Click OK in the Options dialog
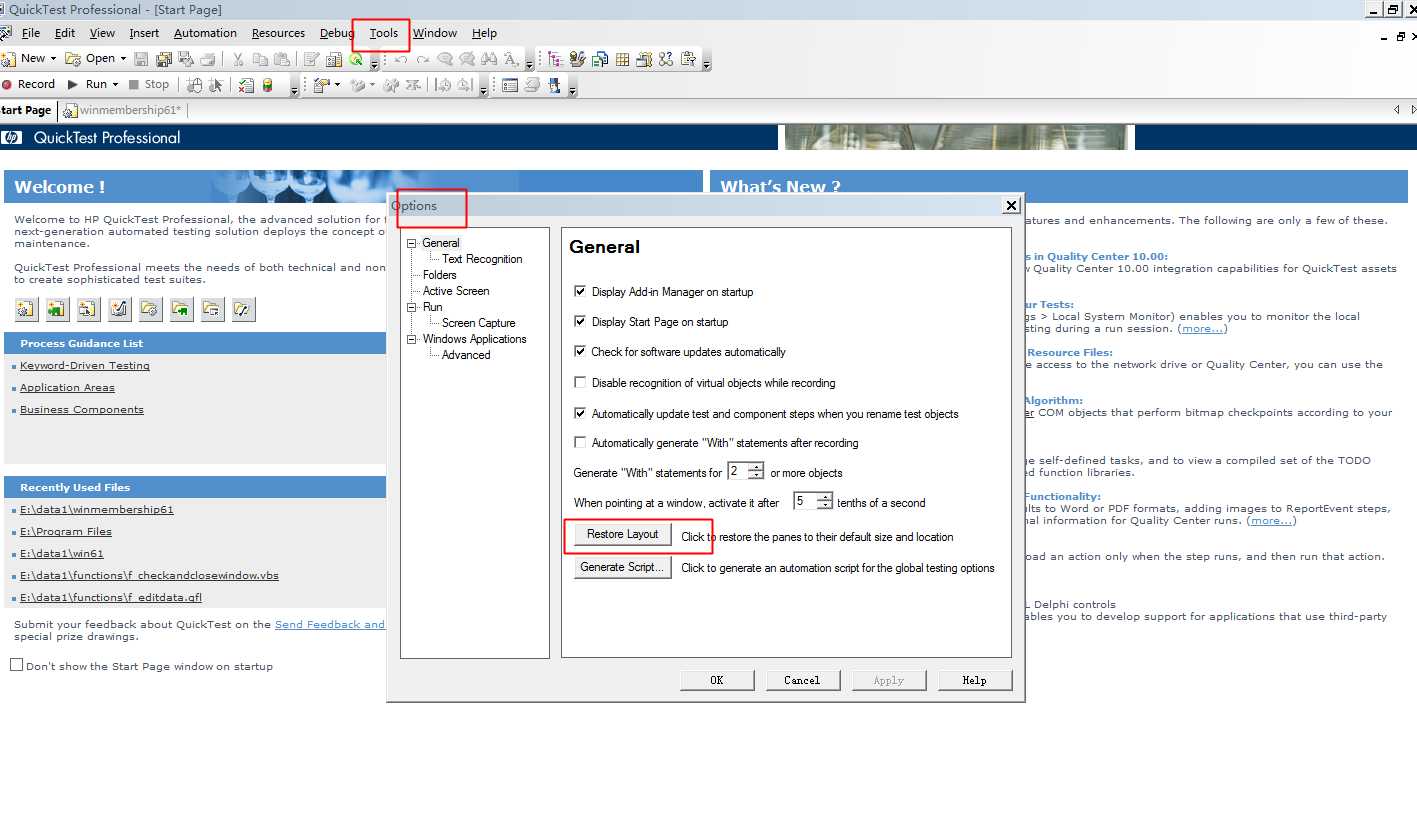Viewport: 1417px width, 827px height. coord(717,680)
